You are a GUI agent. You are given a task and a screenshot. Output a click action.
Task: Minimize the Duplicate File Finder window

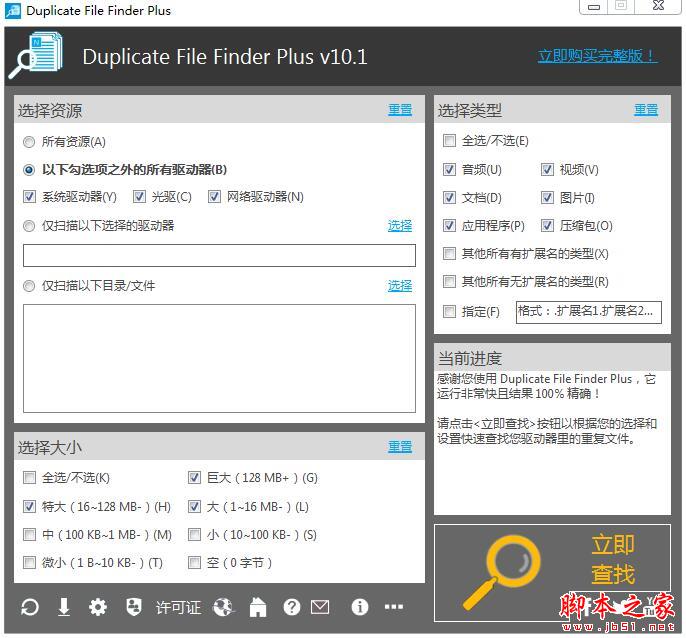pyautogui.click(x=593, y=7)
